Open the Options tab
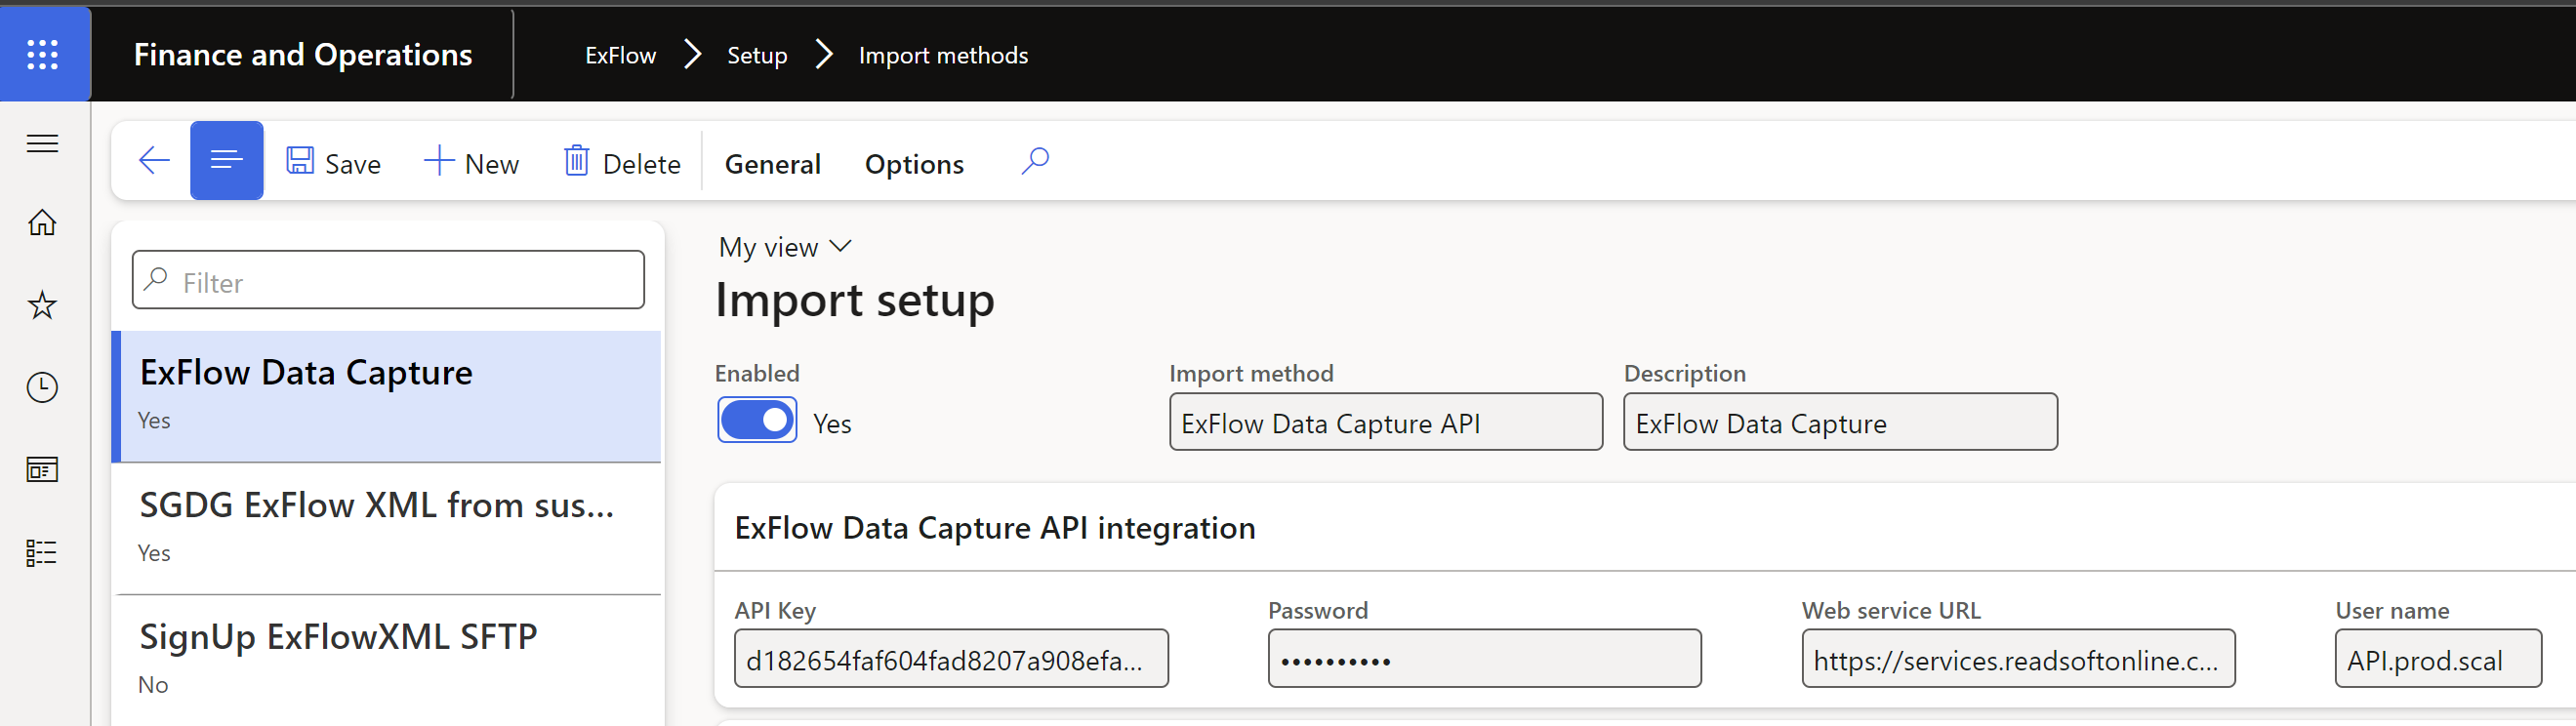 (914, 164)
